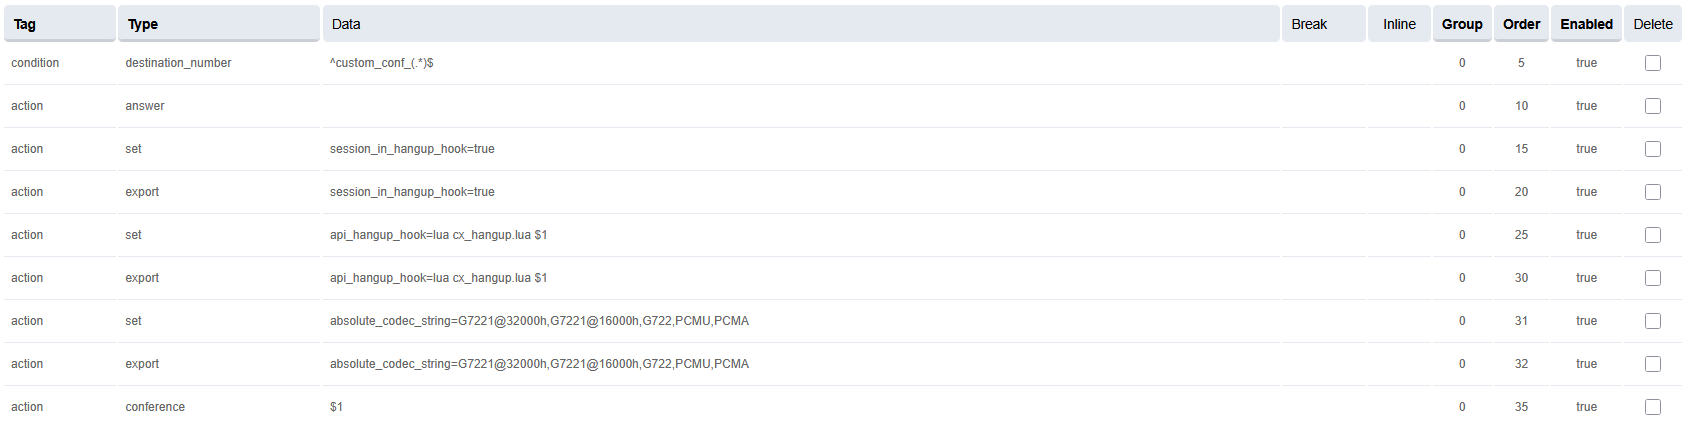The width and height of the screenshot is (1682, 423).
Task: Click the conference type cell
Action: [155, 407]
